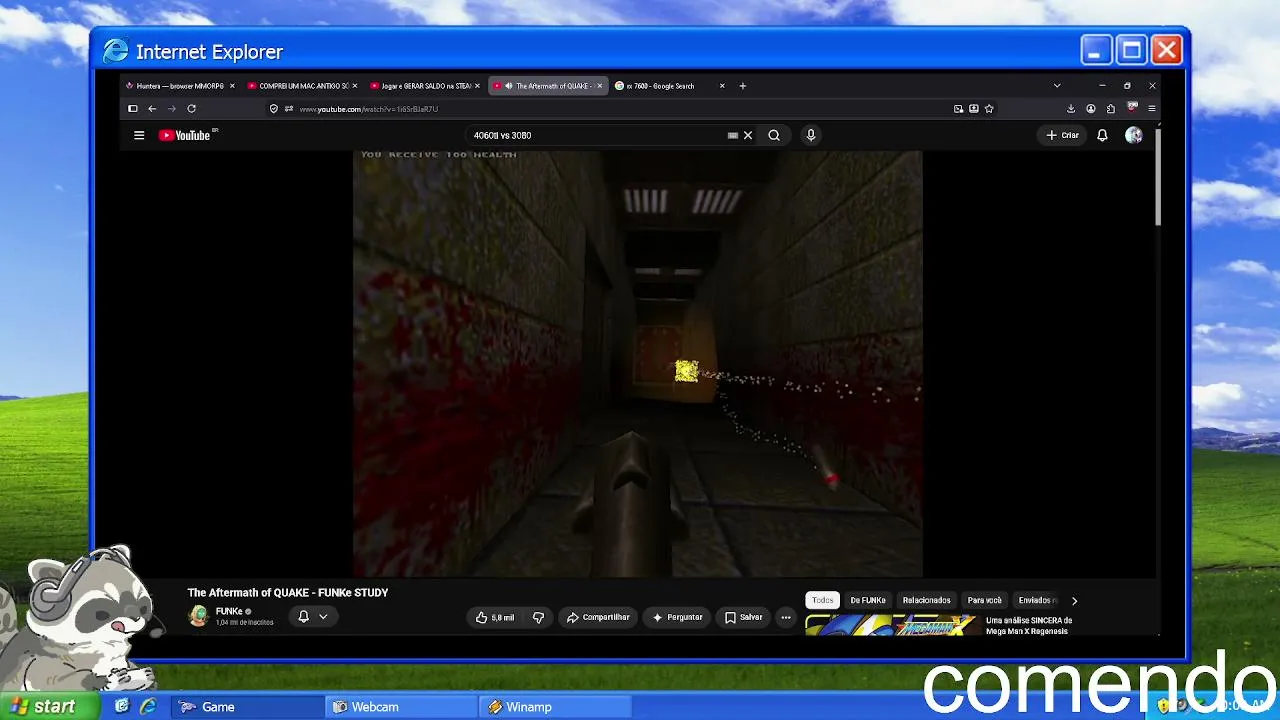Switch to COMPREI UM MAC ANTIGO tab
Viewport: 1280px width, 720px height.
click(x=302, y=86)
